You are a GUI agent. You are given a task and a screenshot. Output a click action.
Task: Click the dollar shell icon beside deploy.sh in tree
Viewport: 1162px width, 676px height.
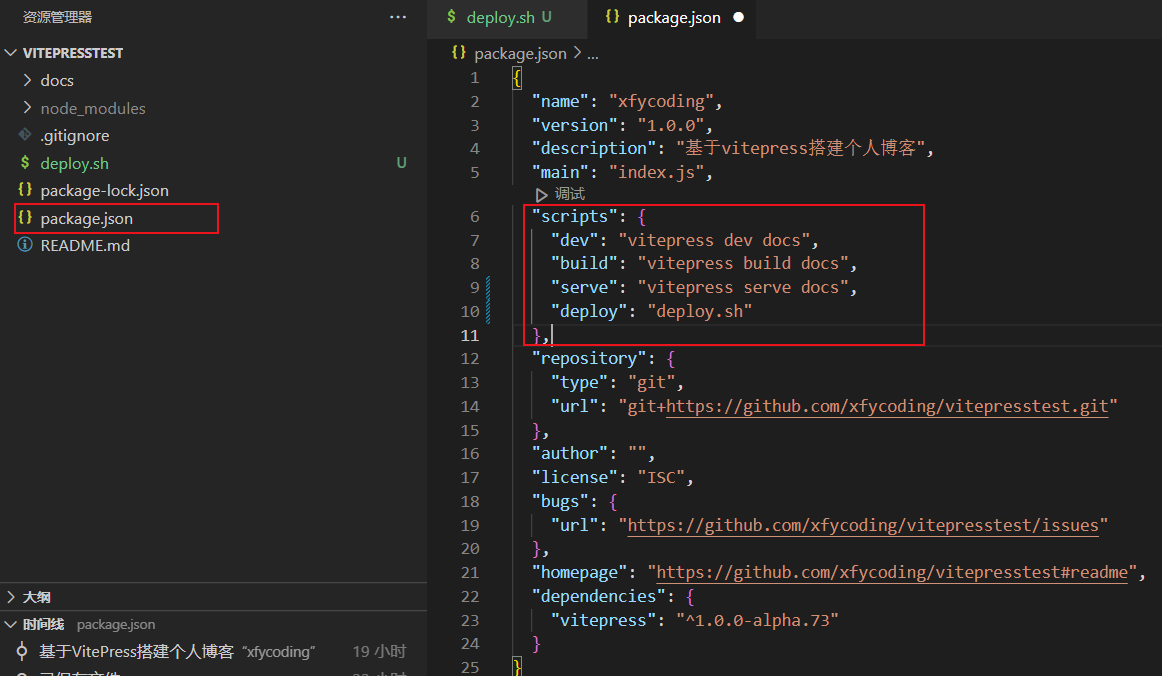[x=25, y=162]
